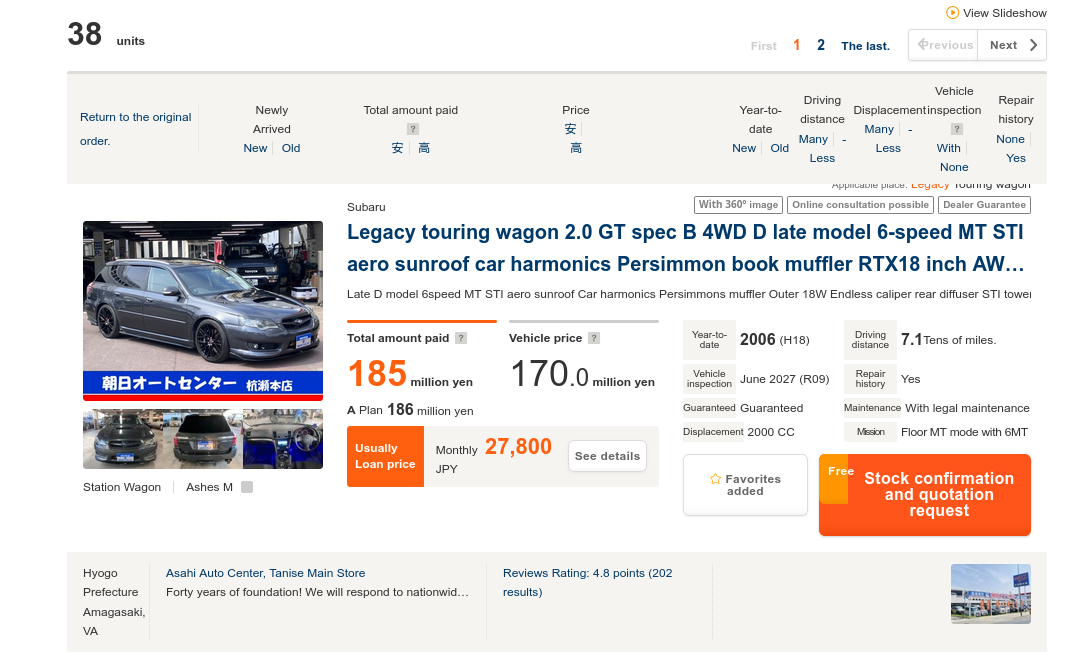The width and height of the screenshot is (1079, 665).
Task: Click the Previous page button
Action: point(943,45)
